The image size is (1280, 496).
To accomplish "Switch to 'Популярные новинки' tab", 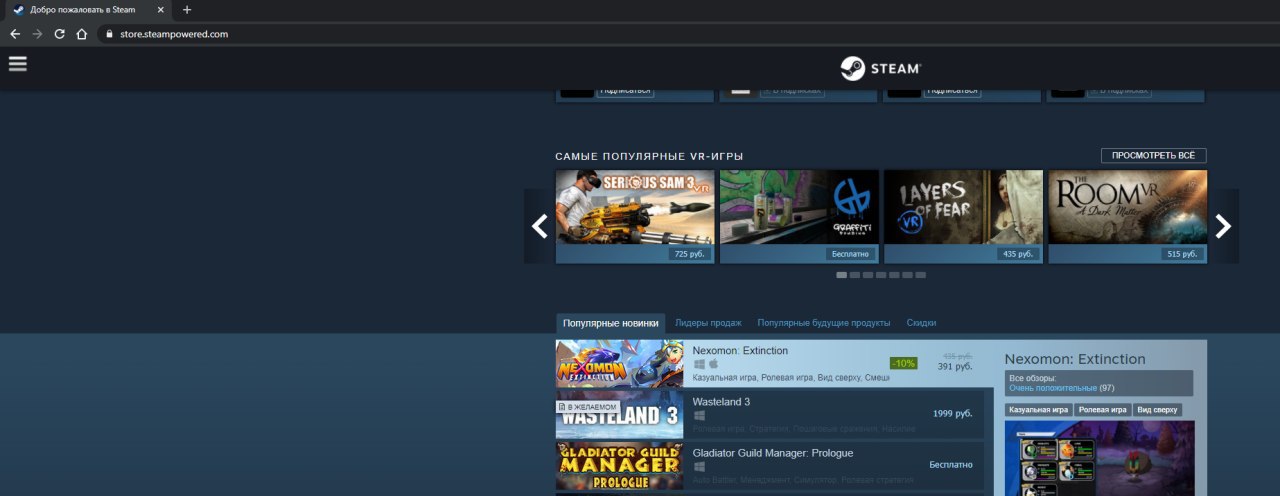I will [x=610, y=323].
